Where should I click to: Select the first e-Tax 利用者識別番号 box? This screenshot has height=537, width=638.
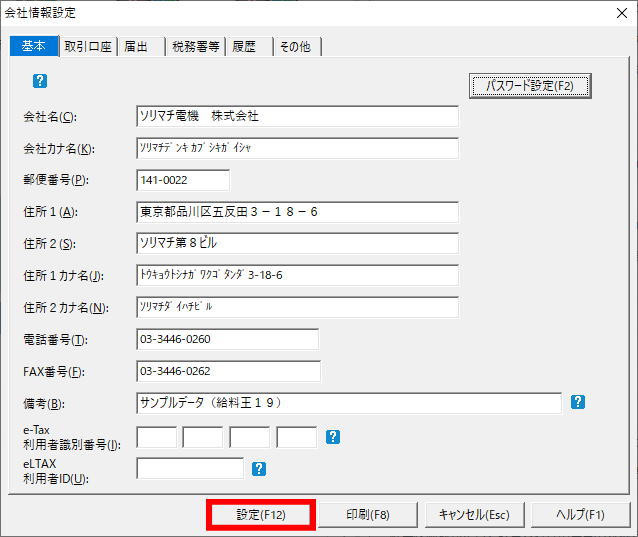point(156,437)
